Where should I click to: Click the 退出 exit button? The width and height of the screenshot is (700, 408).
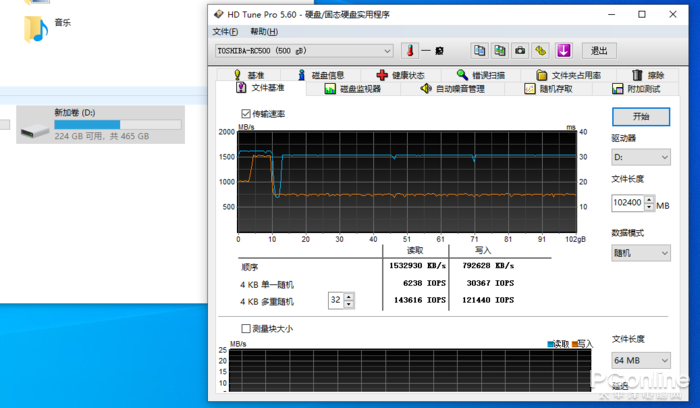pyautogui.click(x=598, y=51)
